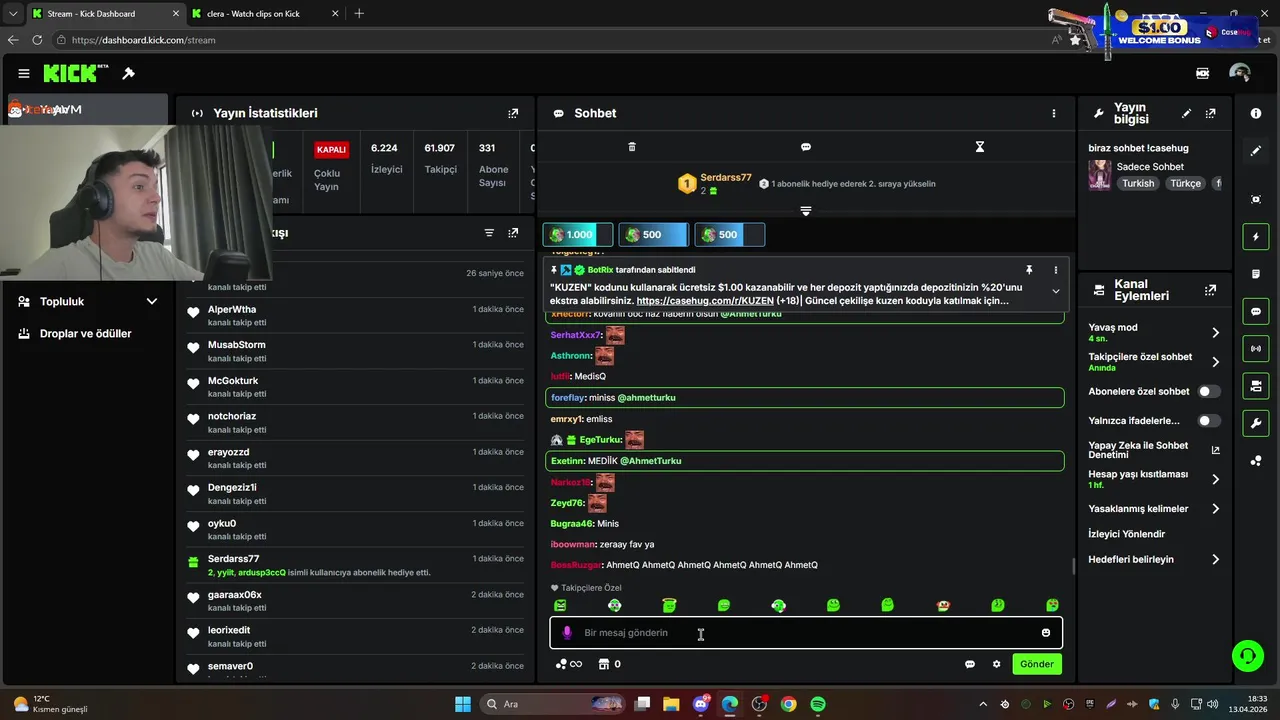The height and width of the screenshot is (720, 1280).
Task: Click the green headset support button
Action: tap(1247, 656)
